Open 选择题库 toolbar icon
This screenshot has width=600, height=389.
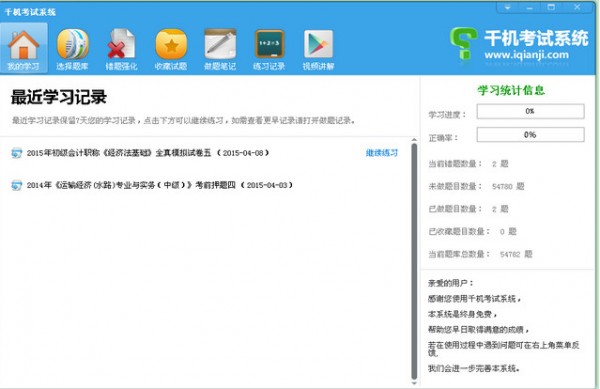[72, 48]
